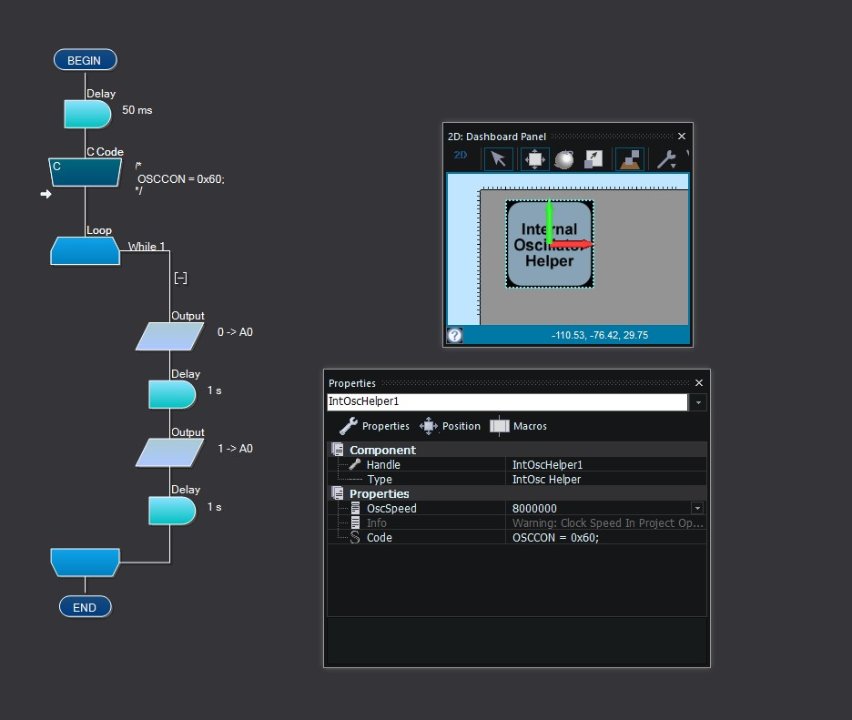Close the Properties panel
The width and height of the screenshot is (852, 720).
(699, 383)
